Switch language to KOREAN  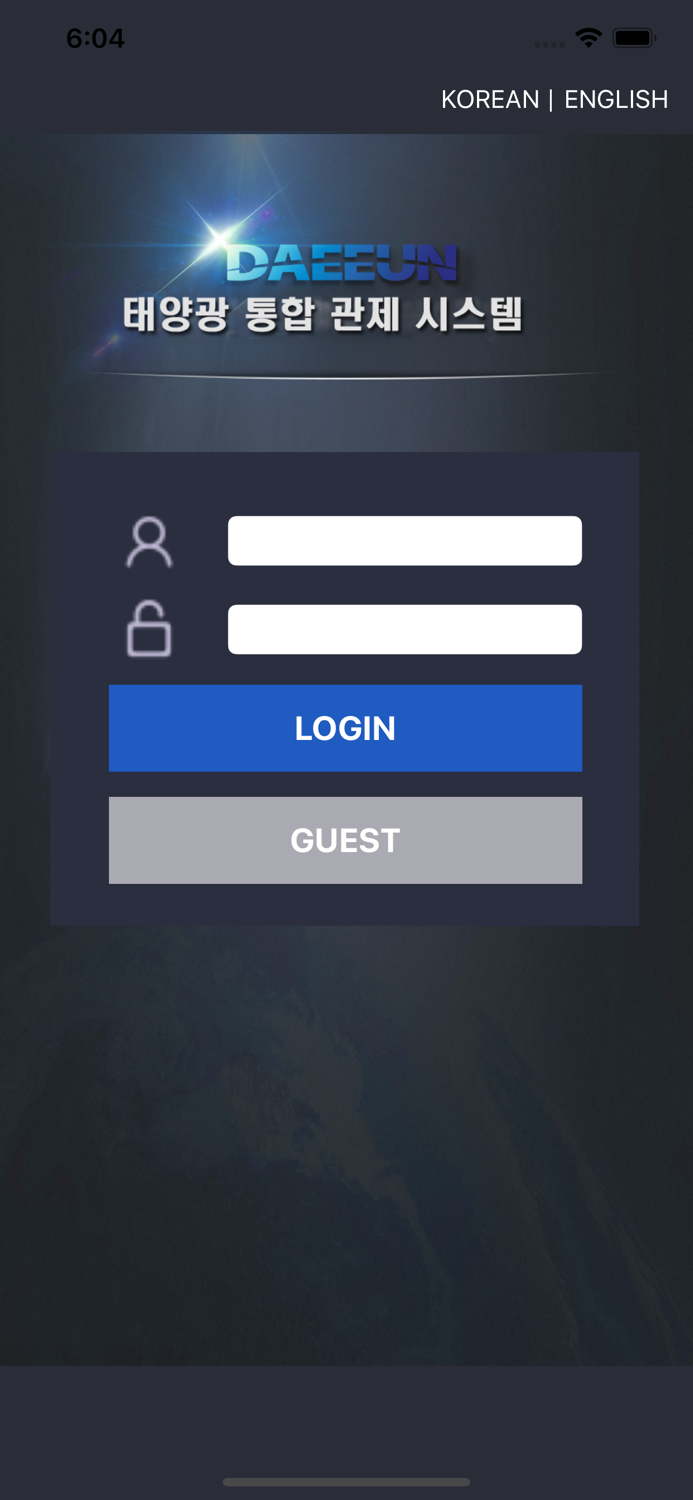click(490, 99)
